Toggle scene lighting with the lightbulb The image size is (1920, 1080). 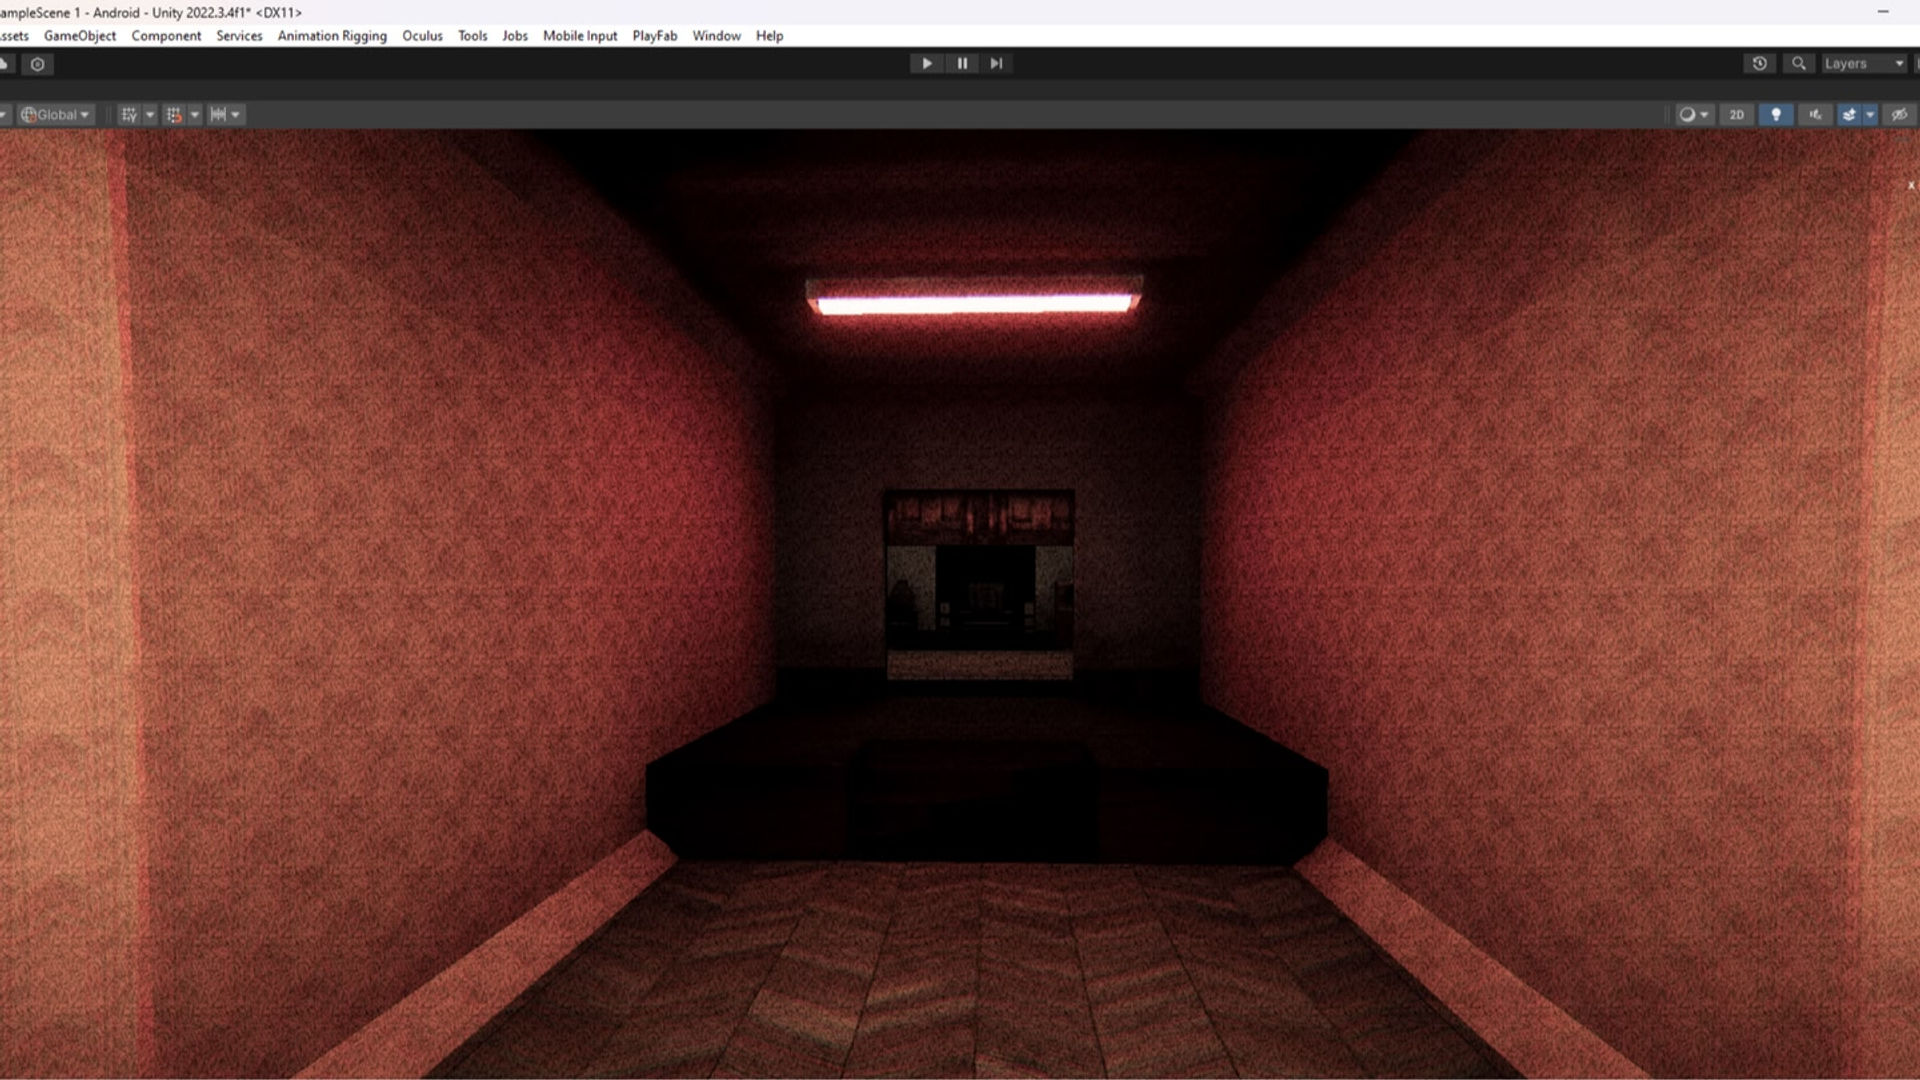pos(1776,115)
